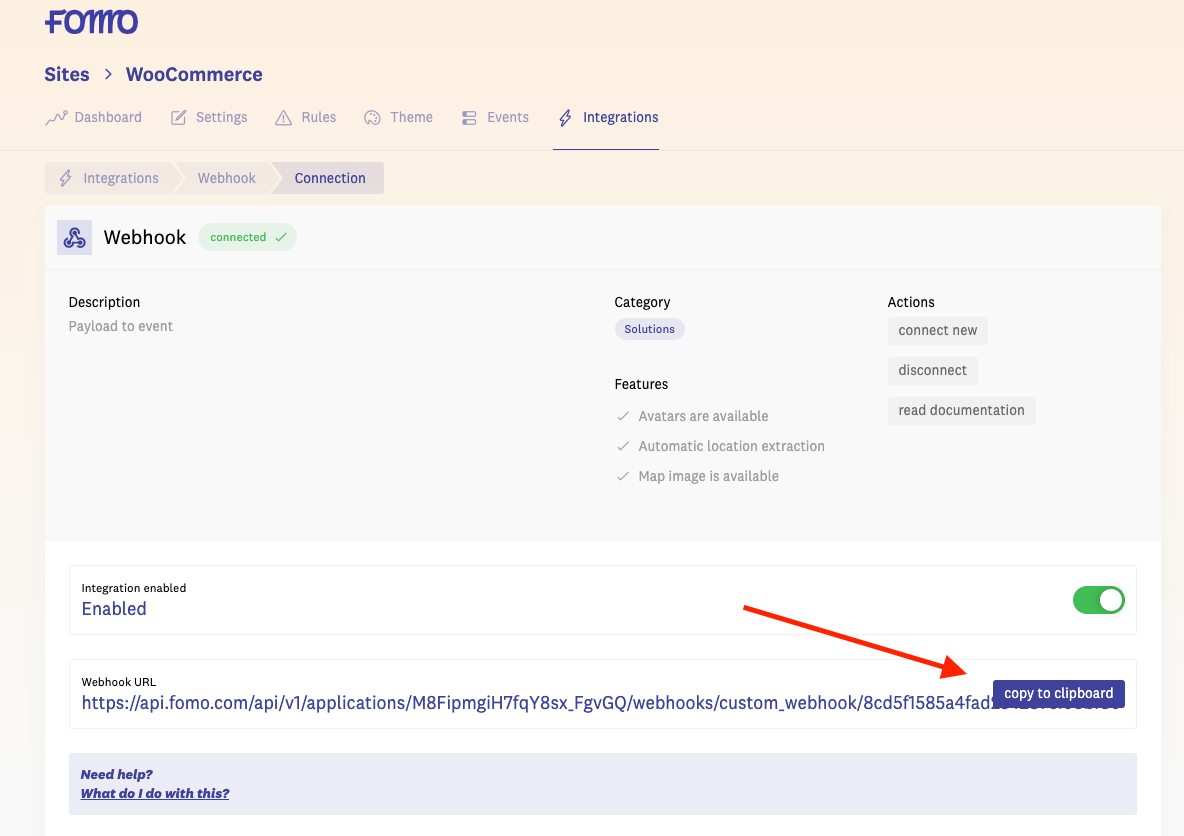This screenshot has width=1184, height=836.
Task: Click the Payload to event description text
Action: tap(121, 326)
